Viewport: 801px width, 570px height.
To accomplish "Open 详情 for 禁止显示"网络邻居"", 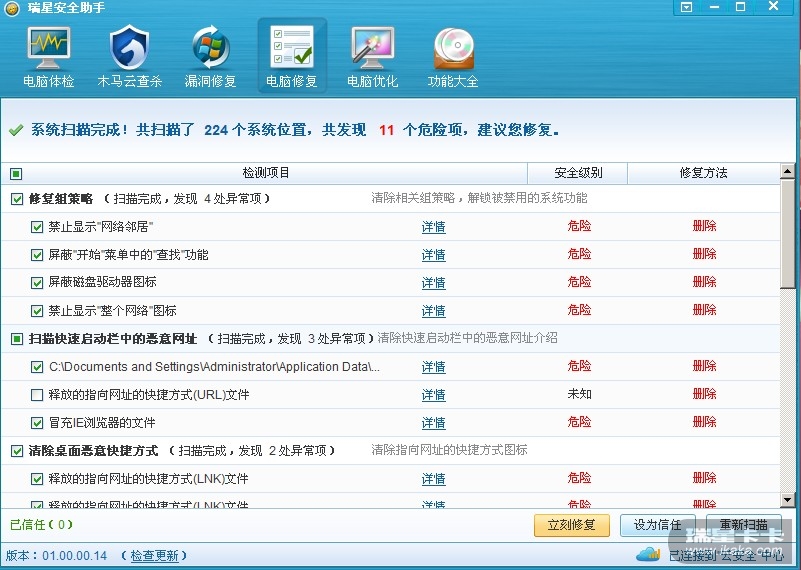I will [x=434, y=227].
